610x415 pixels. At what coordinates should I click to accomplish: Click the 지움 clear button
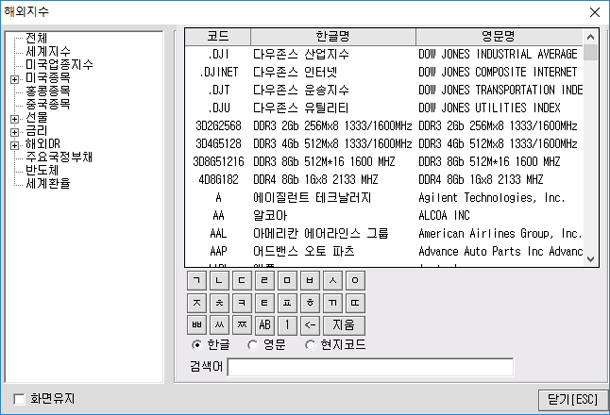tap(344, 326)
